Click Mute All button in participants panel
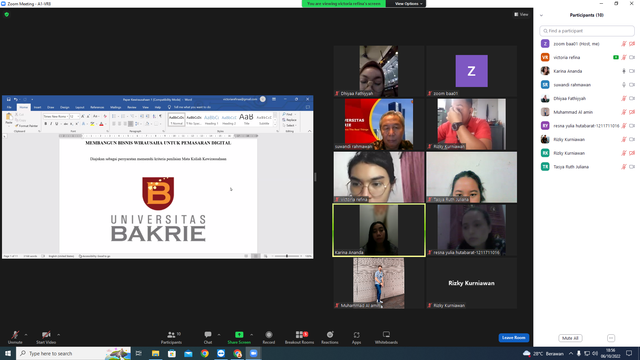The height and width of the screenshot is (360, 640). [x=570, y=338]
